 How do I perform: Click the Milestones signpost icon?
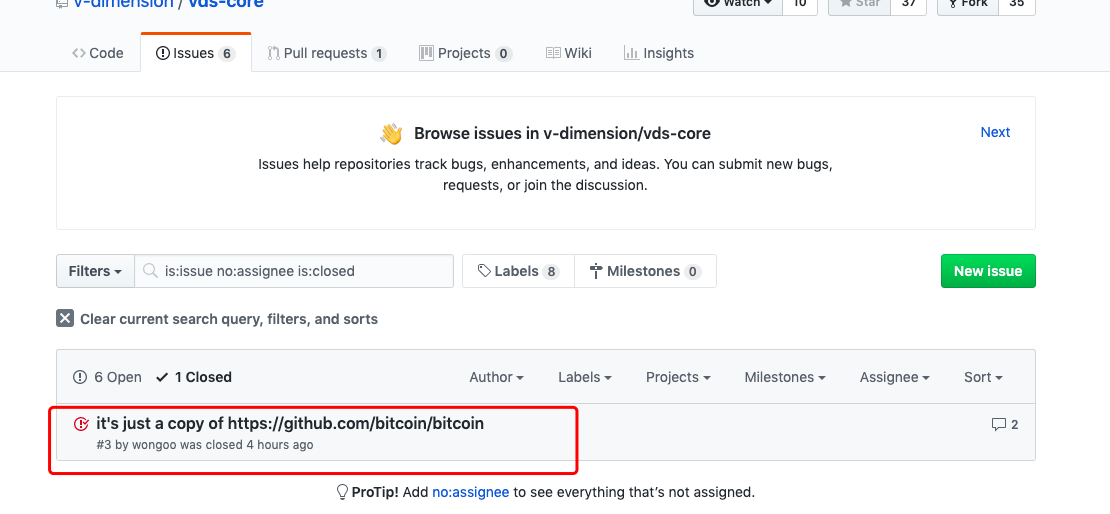click(595, 271)
